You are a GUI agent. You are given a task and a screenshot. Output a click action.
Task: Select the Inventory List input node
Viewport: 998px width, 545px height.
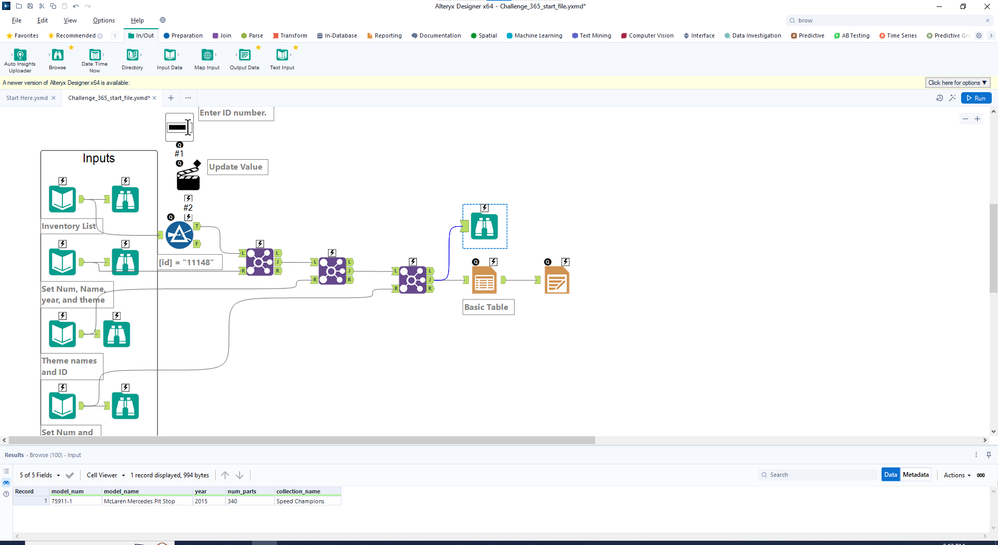point(62,199)
